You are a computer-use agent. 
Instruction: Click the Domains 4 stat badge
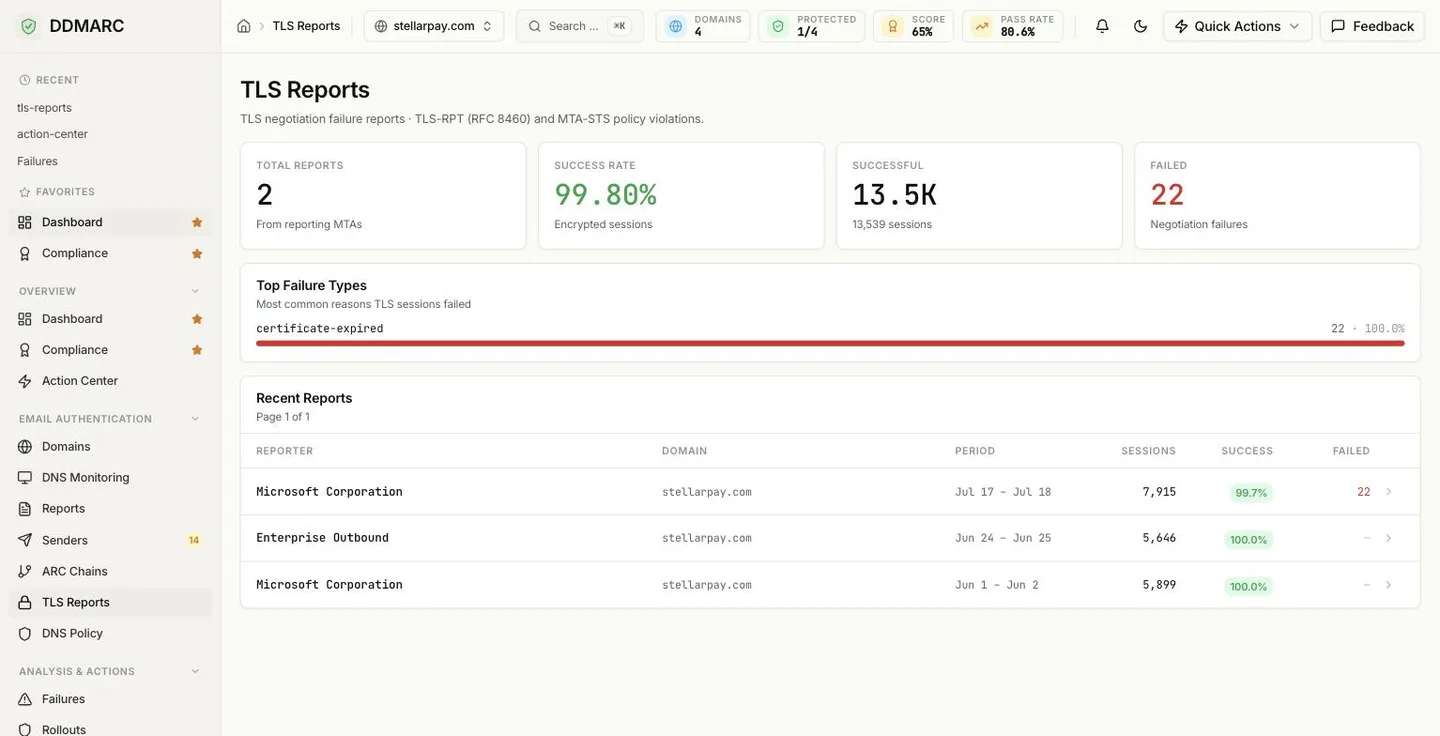703,26
